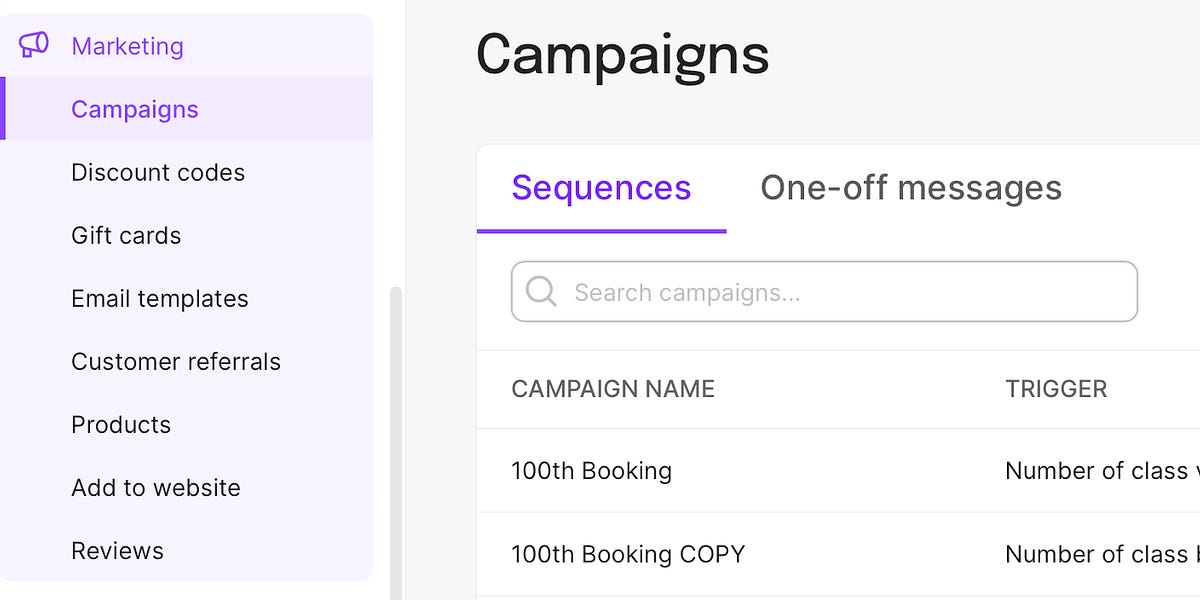This screenshot has width=1200, height=600.
Task: Select the Sequences tab
Action: (600, 187)
